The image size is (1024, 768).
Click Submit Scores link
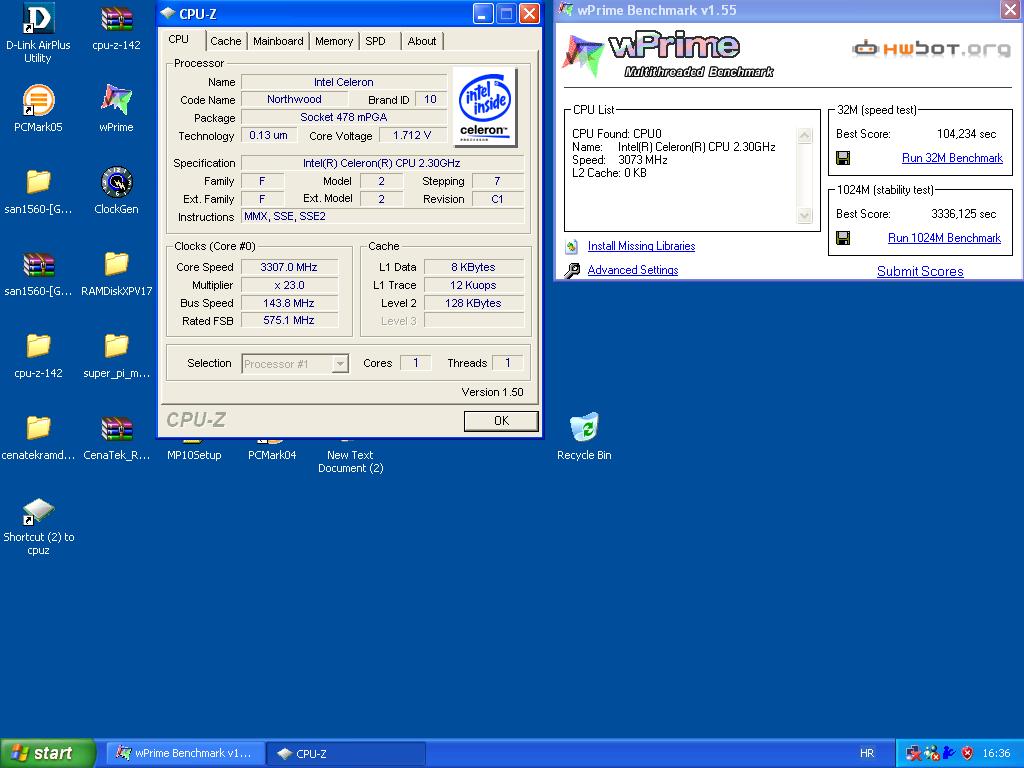click(x=920, y=271)
